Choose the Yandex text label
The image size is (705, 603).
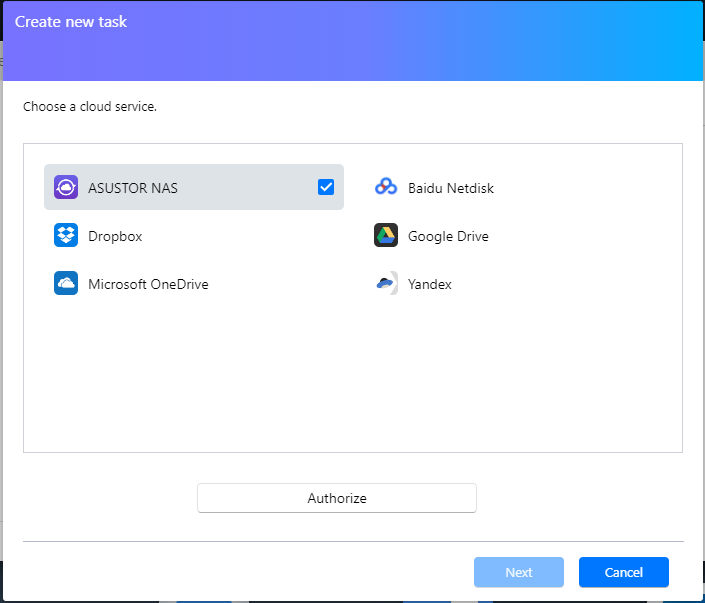pyautogui.click(x=430, y=284)
